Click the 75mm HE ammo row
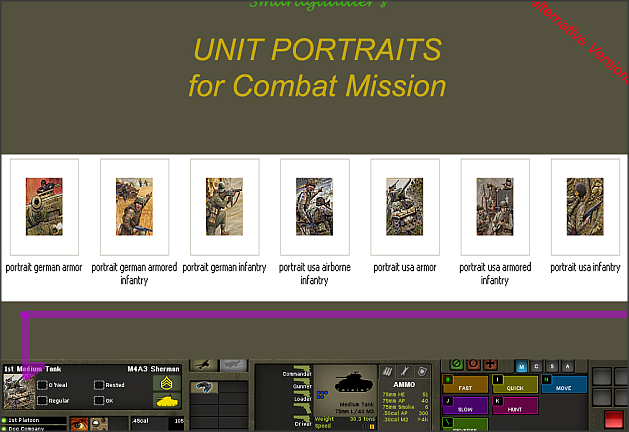 (405, 395)
